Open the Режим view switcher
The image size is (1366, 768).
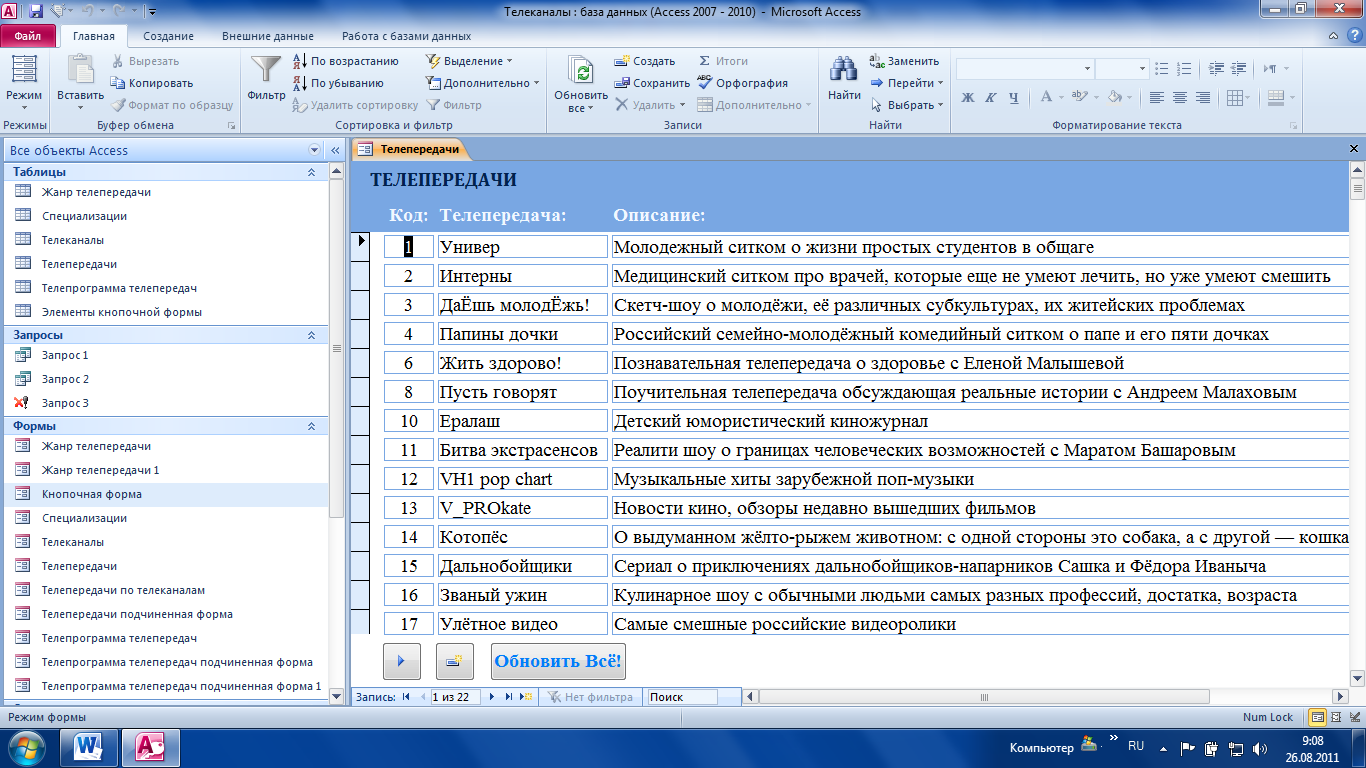[x=24, y=83]
